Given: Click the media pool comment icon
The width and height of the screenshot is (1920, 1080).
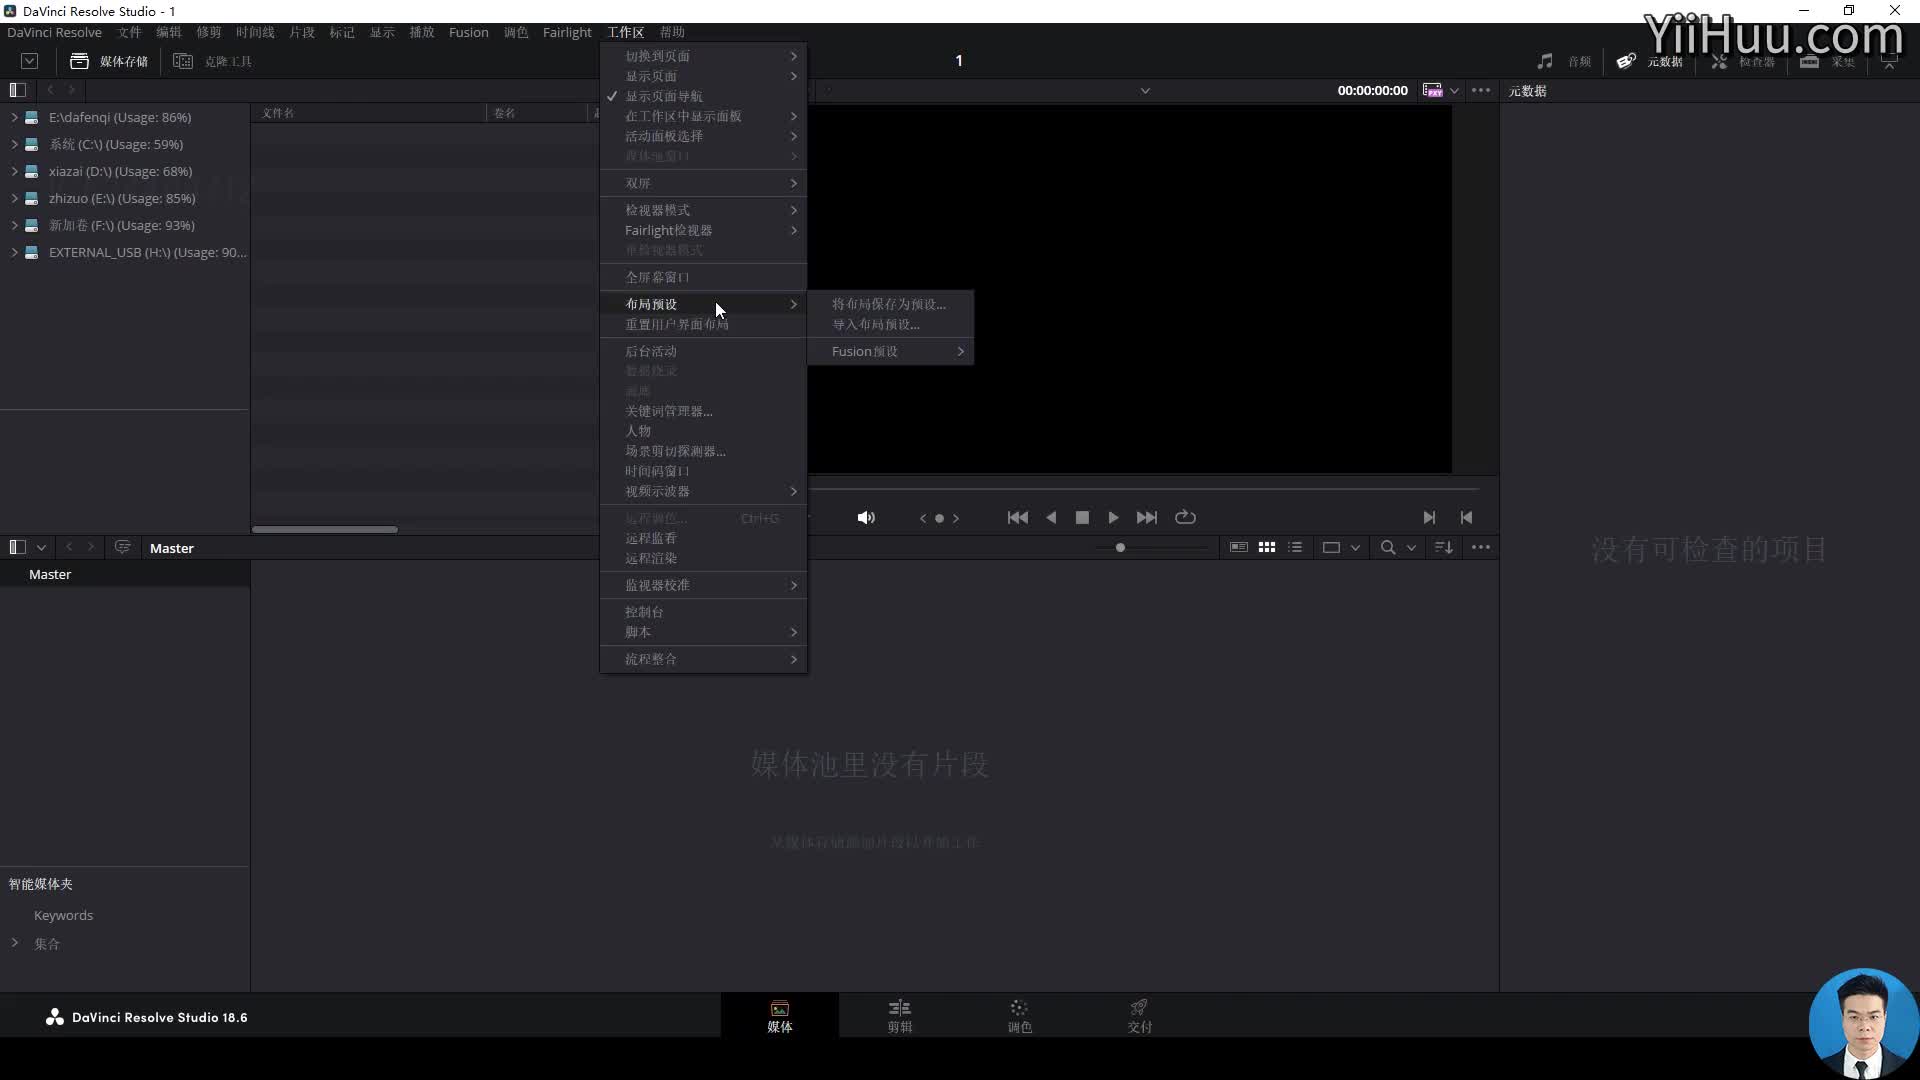Looking at the screenshot, I should pos(122,547).
